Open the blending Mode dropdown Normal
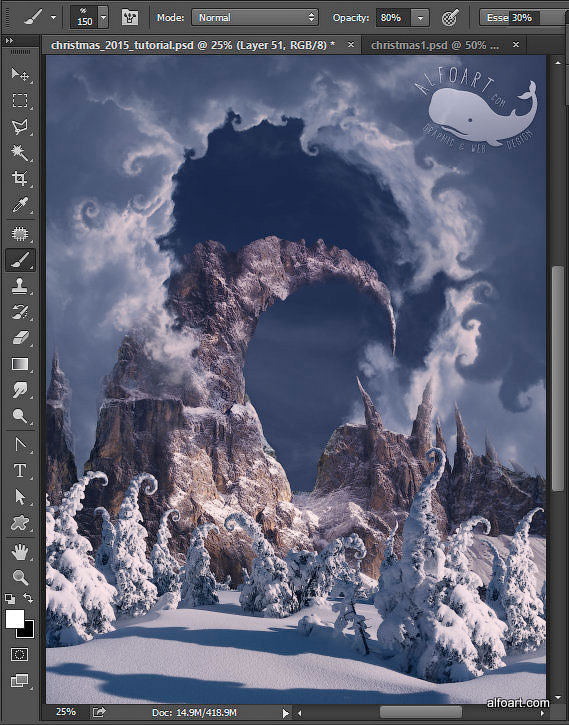The height and width of the screenshot is (725, 569). (x=255, y=18)
